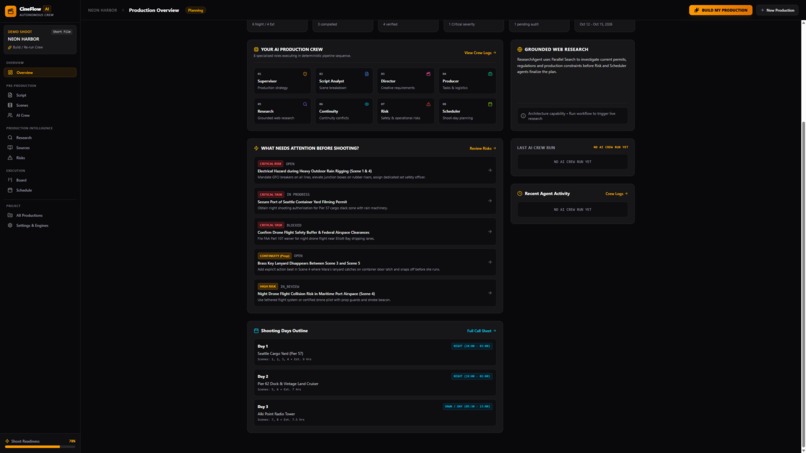This screenshot has height=453, width=806.
Task: Click the Build My Production button
Action: (x=720, y=10)
